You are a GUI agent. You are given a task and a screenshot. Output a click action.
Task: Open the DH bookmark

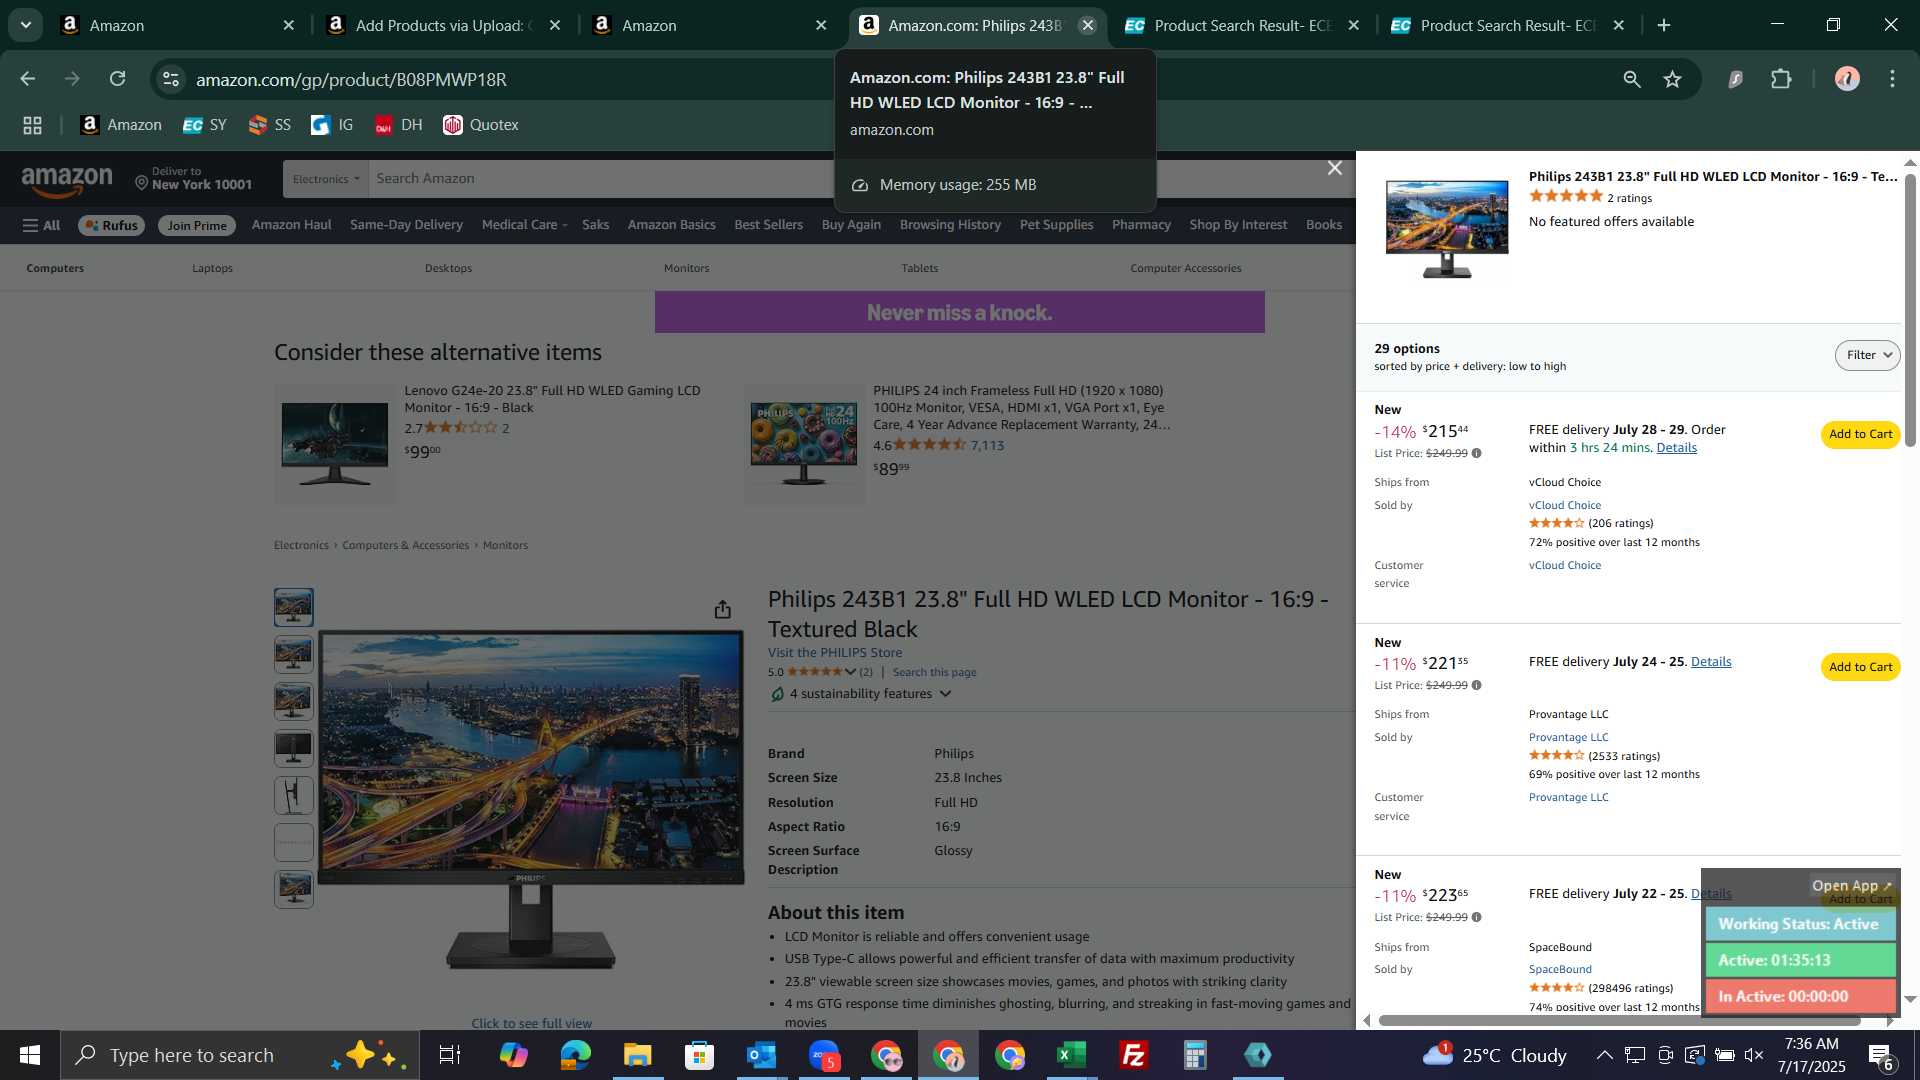tap(398, 125)
